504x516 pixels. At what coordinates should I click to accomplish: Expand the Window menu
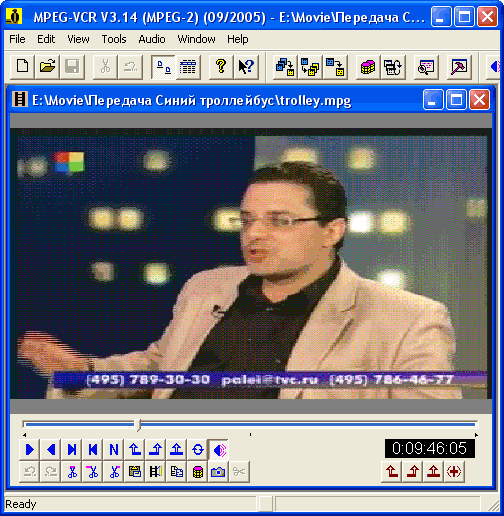click(x=196, y=39)
